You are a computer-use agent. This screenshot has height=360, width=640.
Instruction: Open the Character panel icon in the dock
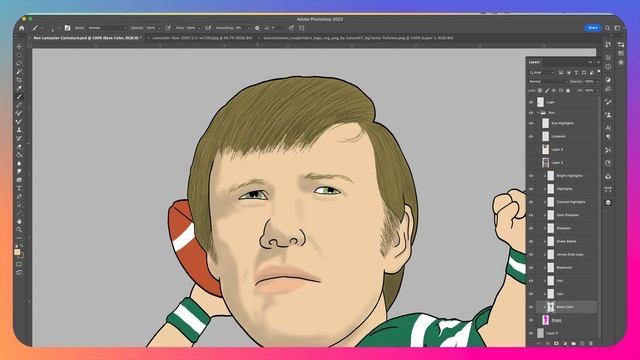pos(608,128)
